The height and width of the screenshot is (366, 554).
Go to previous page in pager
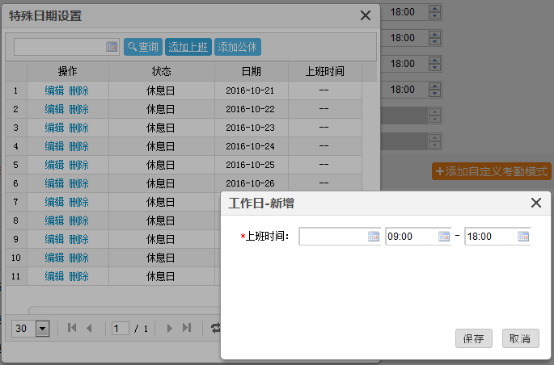[x=89, y=328]
